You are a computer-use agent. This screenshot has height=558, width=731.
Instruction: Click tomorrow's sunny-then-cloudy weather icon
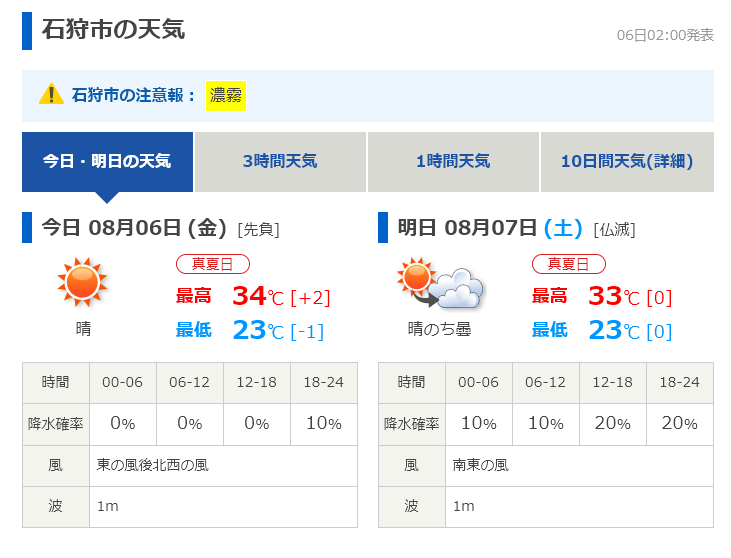440,285
